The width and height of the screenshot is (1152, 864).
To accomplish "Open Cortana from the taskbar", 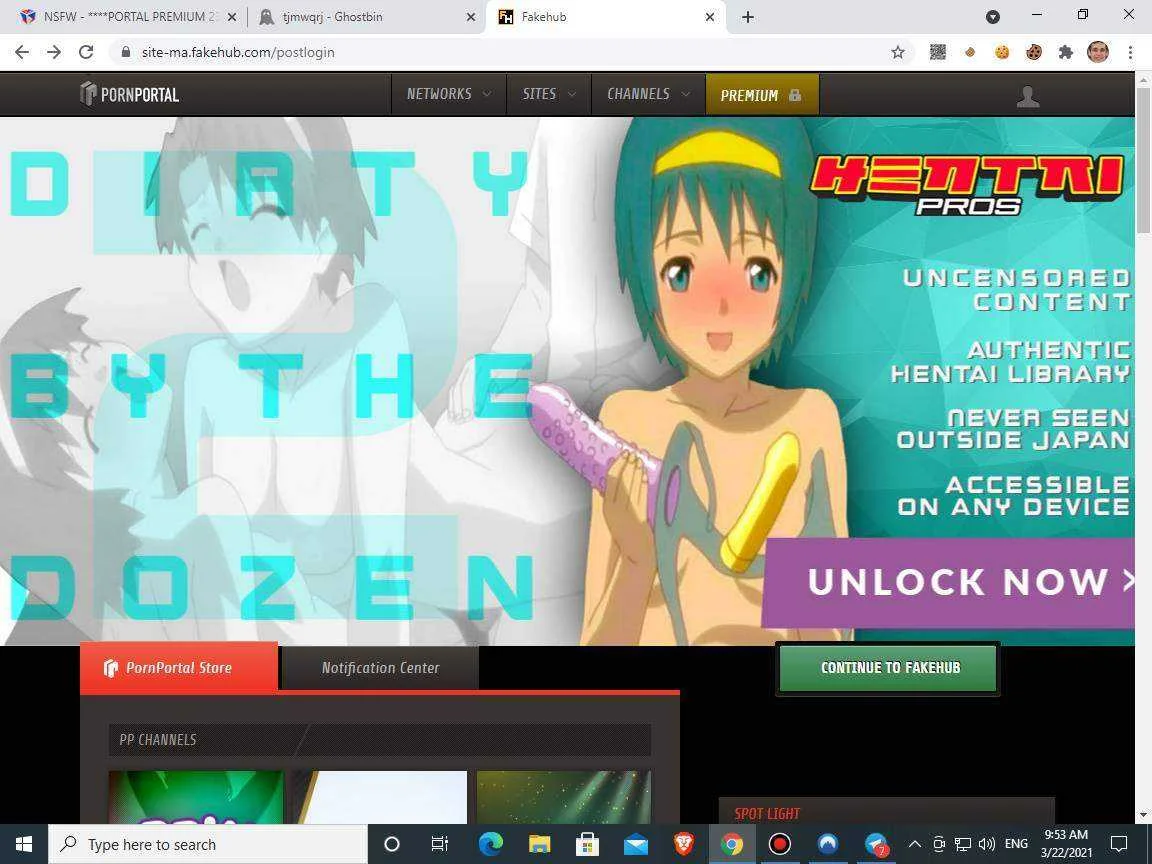I will pos(392,844).
